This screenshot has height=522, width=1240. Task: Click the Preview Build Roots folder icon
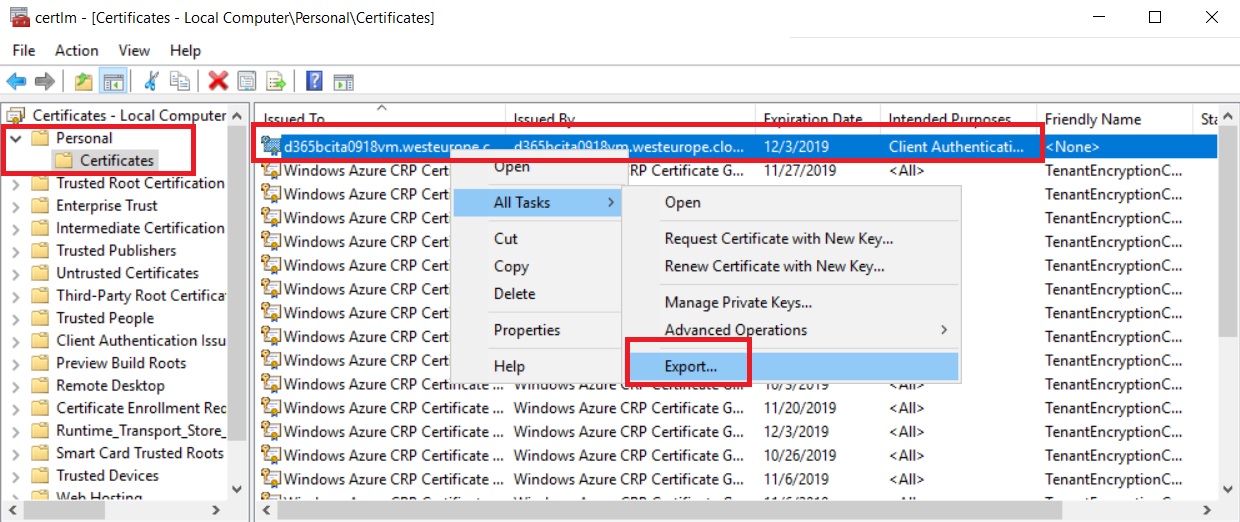point(41,363)
